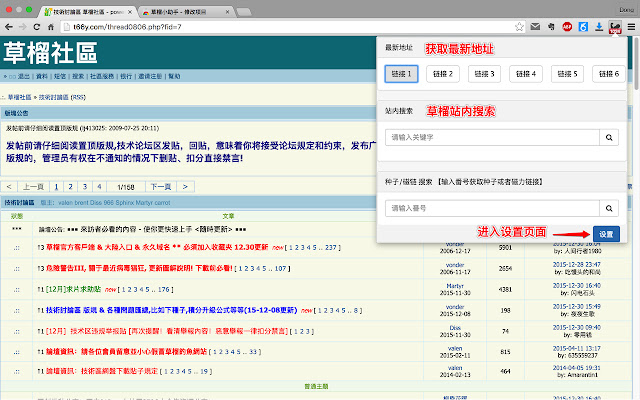
Task: Click the torrent/magnet search magnifier button
Action: tap(607, 207)
